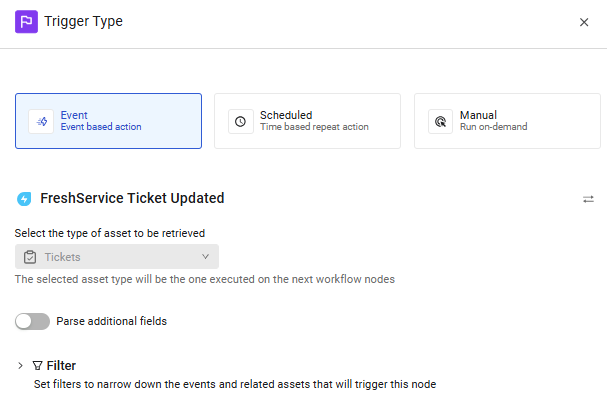Click the swap trigger arrows icon

click(588, 199)
